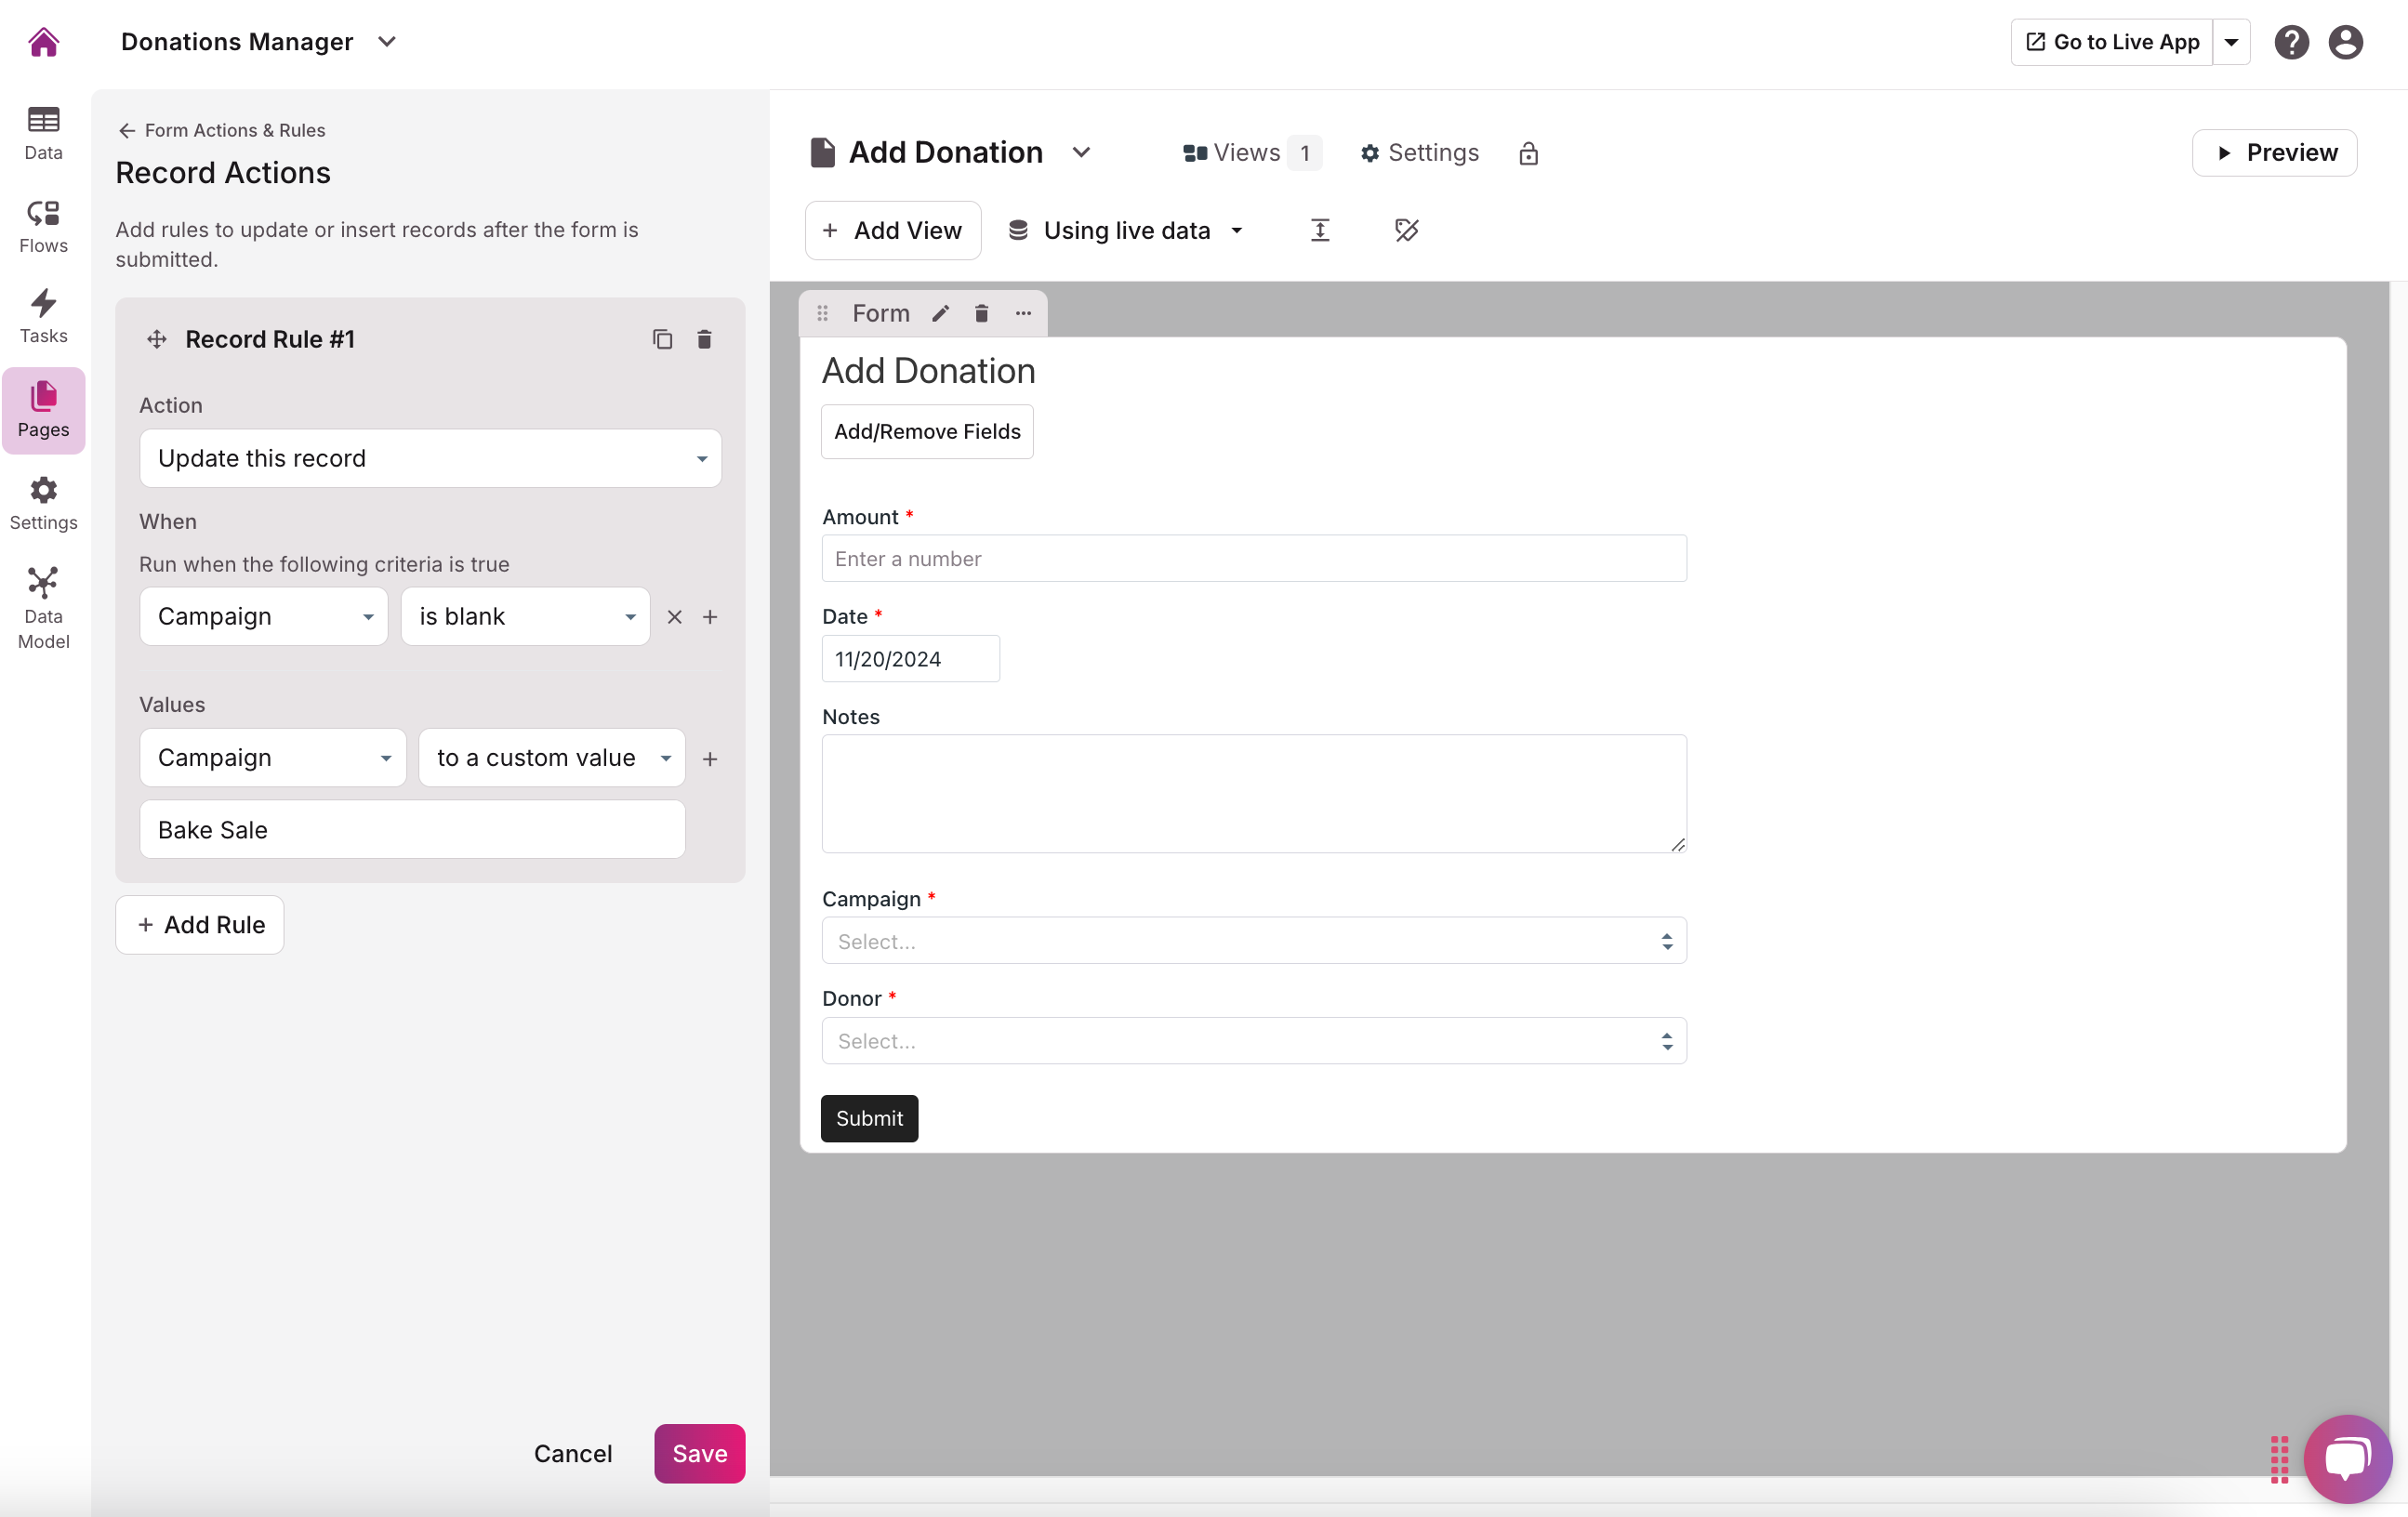Duplicate Record Rule #1 with copy icon
The height and width of the screenshot is (1517, 2408).
(662, 339)
